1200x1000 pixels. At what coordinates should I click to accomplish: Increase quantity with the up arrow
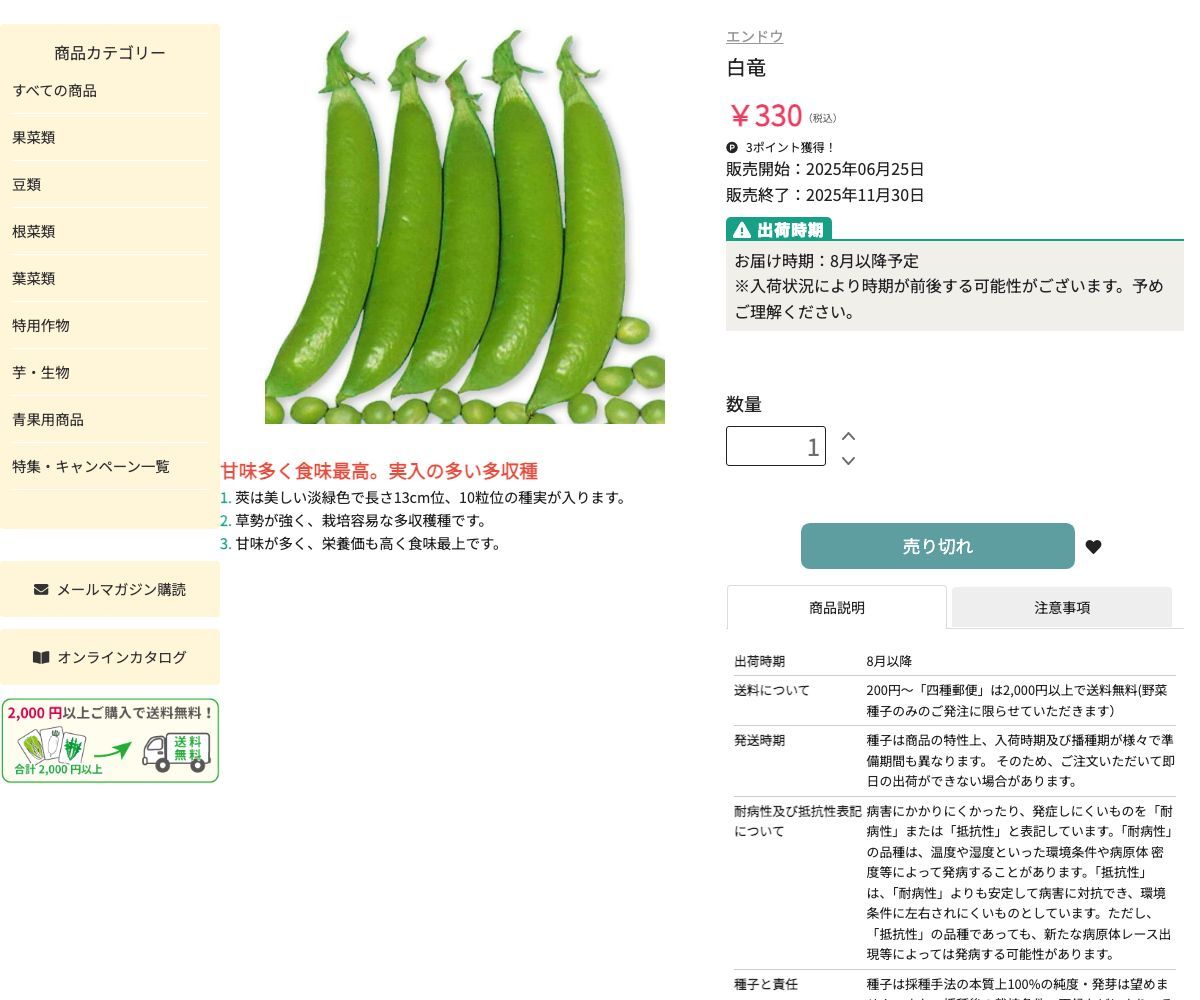(x=848, y=436)
